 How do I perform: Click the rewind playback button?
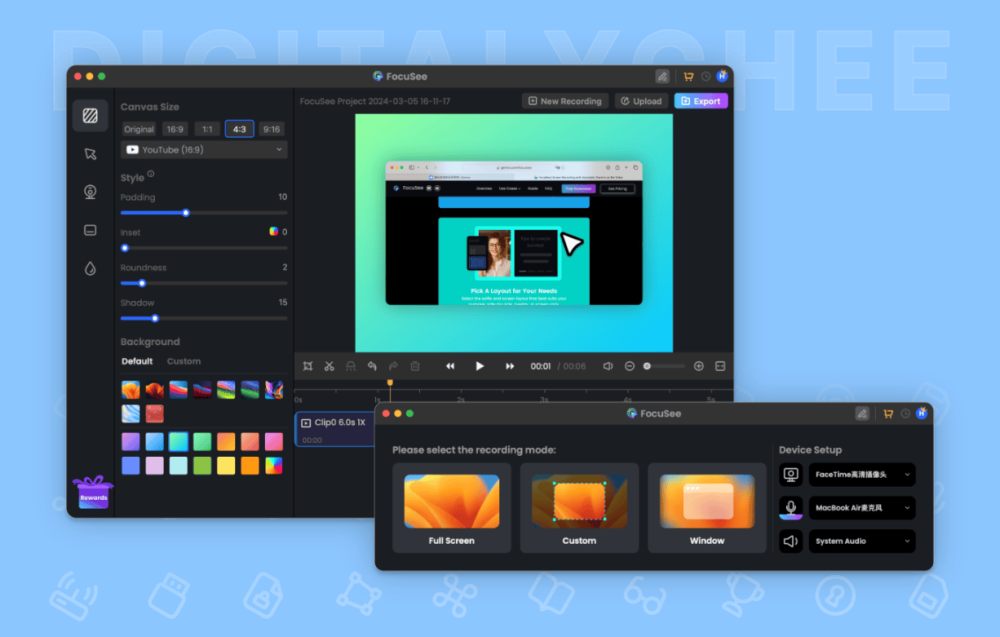(450, 366)
